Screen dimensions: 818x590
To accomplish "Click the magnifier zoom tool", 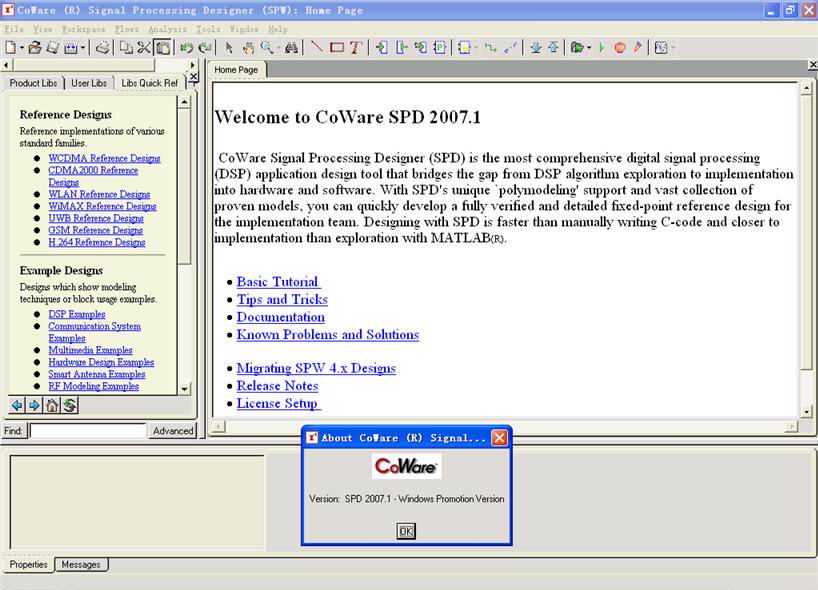I will 267,48.
